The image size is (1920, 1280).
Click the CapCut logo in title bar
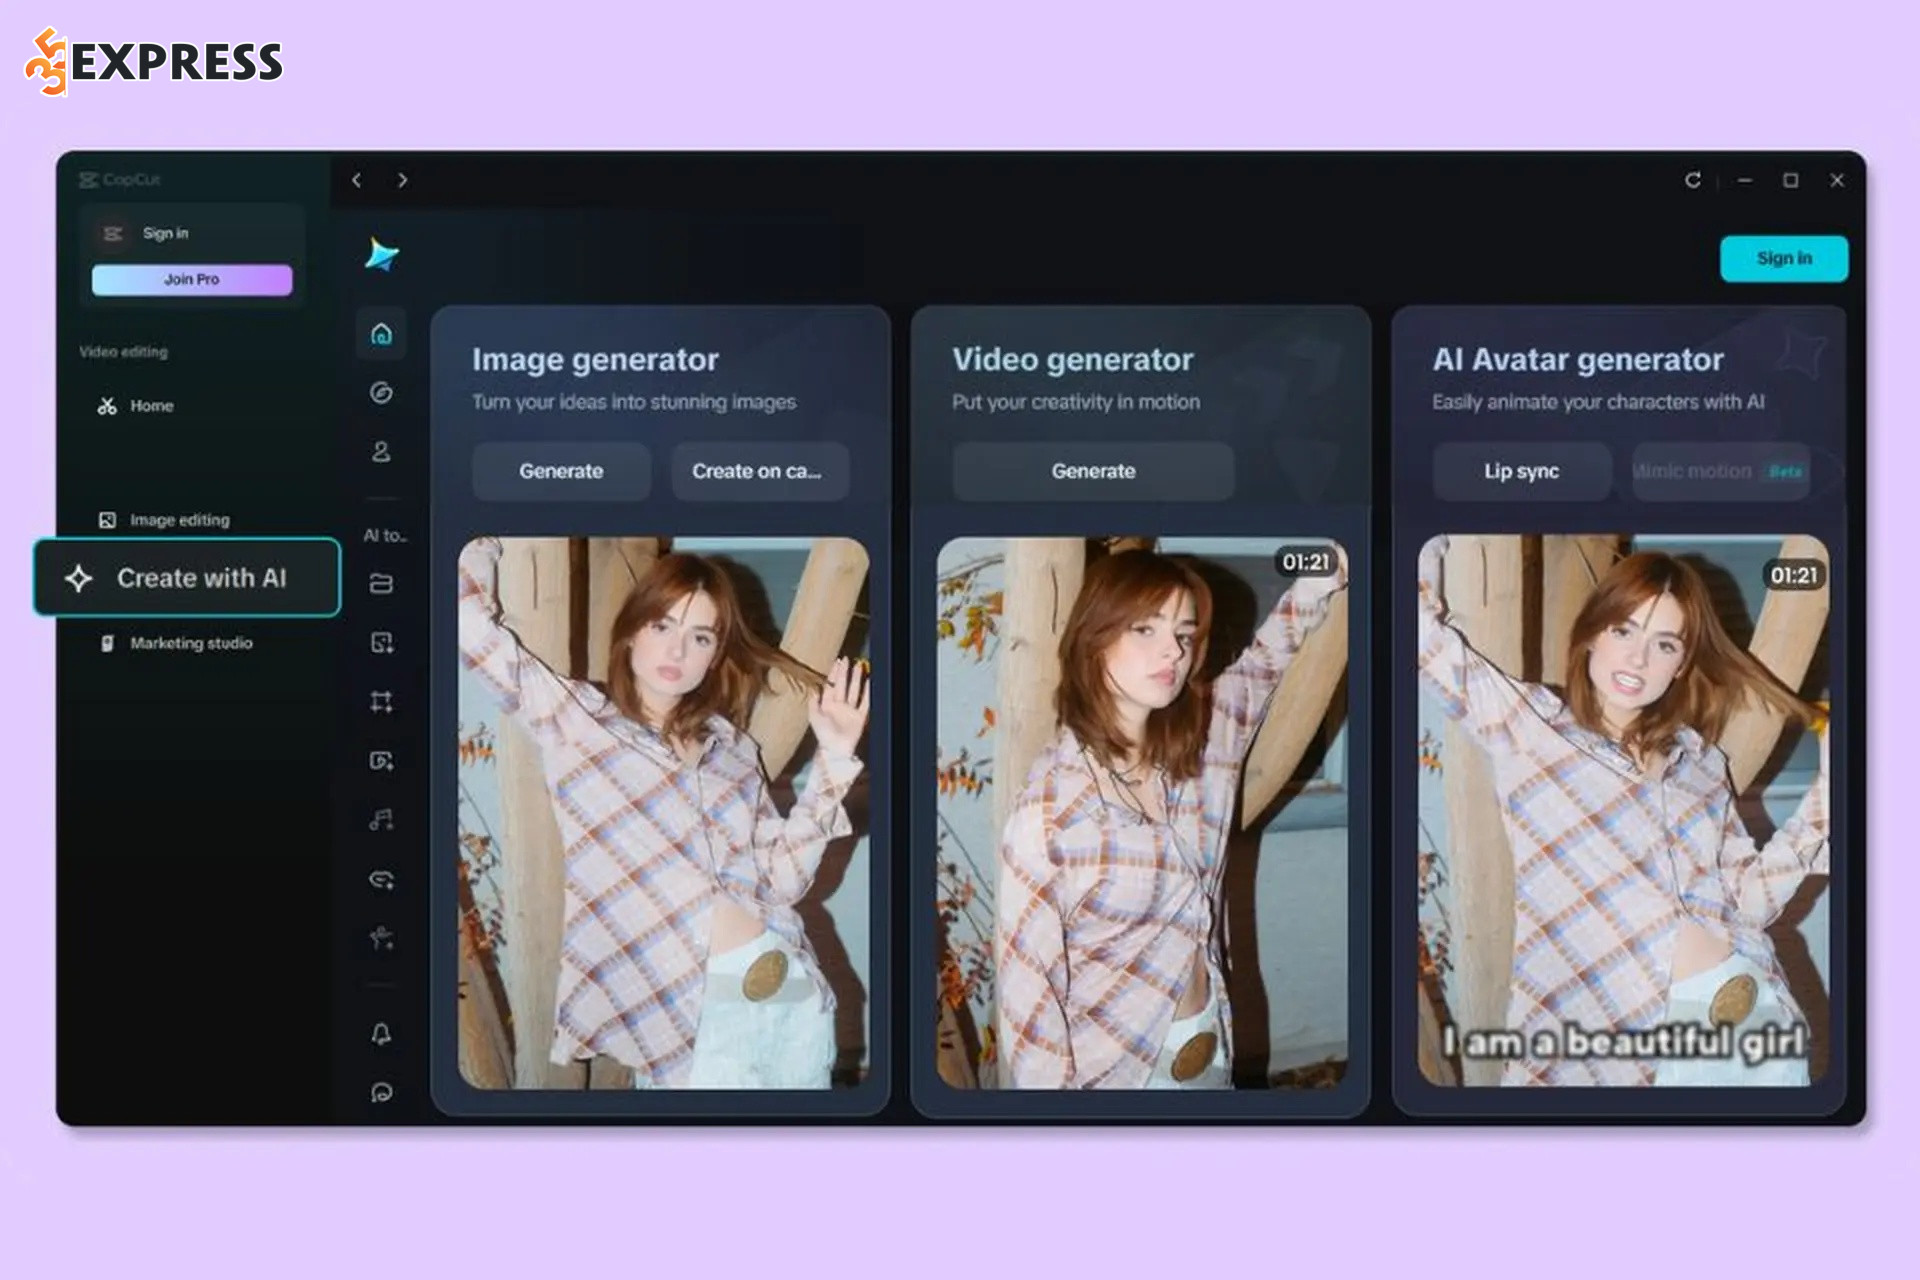point(119,180)
